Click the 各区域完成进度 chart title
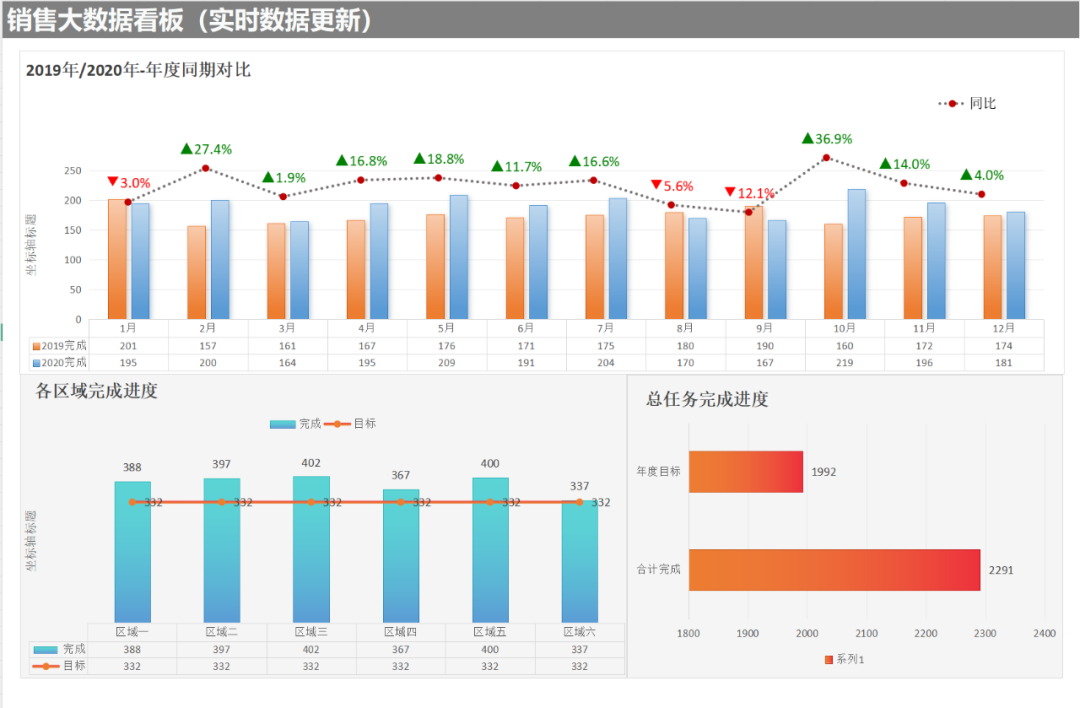This screenshot has width=1080, height=708. pyautogui.click(x=97, y=391)
